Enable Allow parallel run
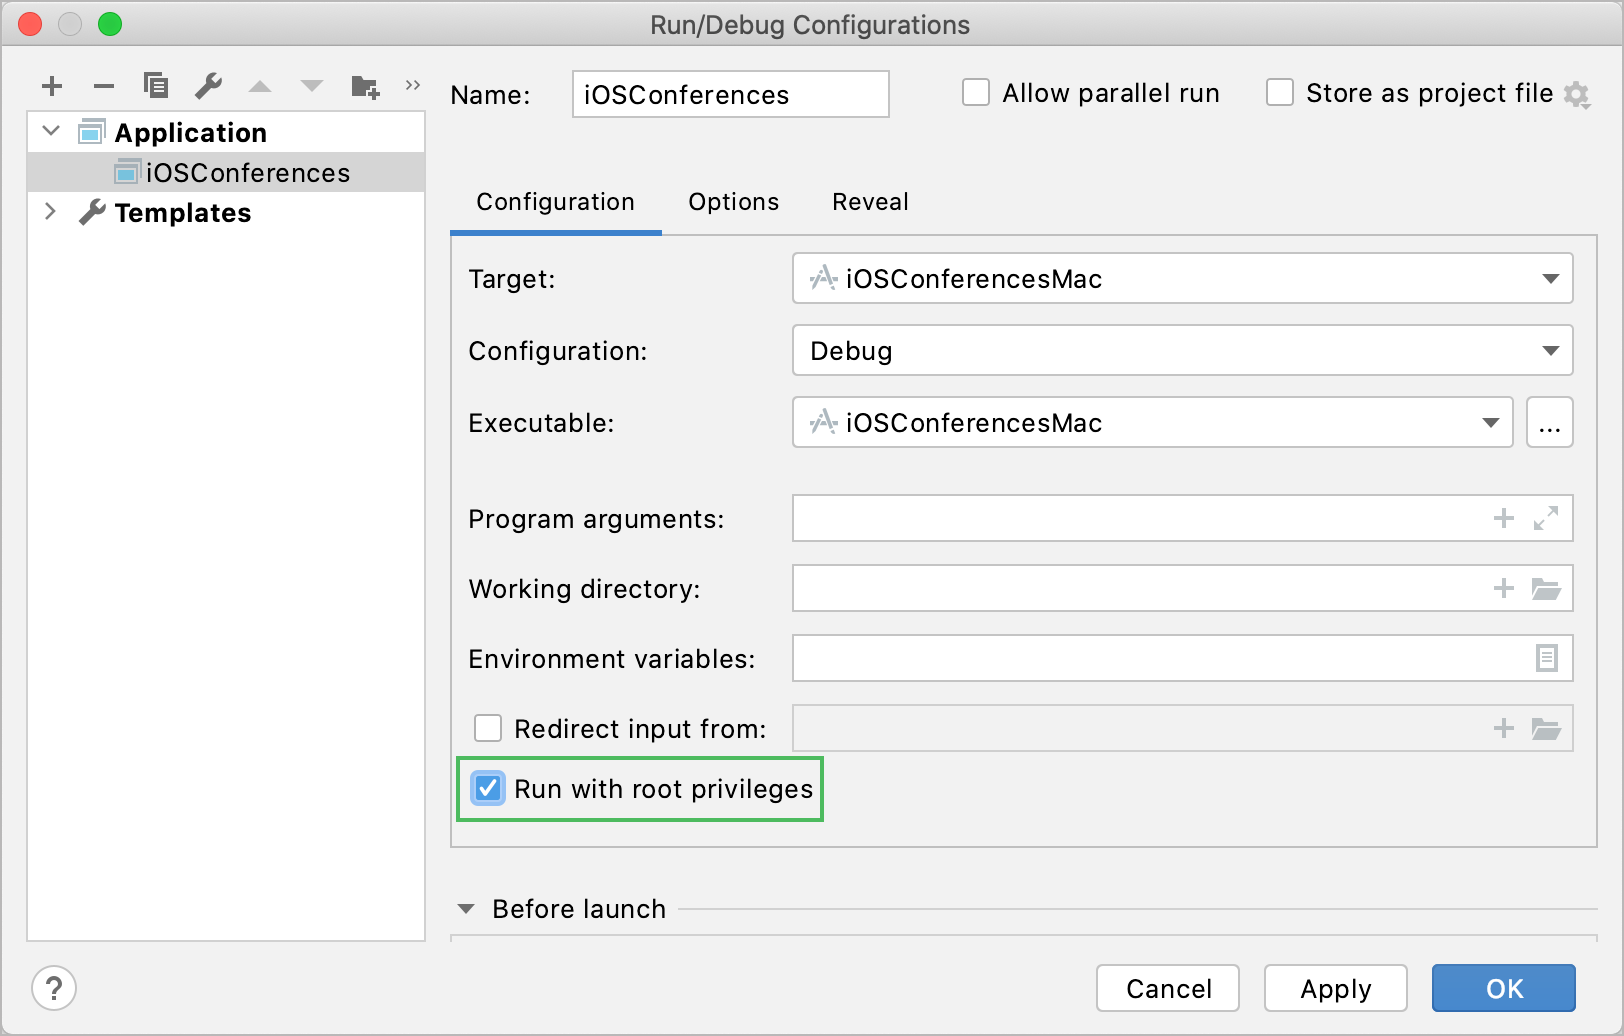Screen dimensions: 1624x1036 click(976, 93)
